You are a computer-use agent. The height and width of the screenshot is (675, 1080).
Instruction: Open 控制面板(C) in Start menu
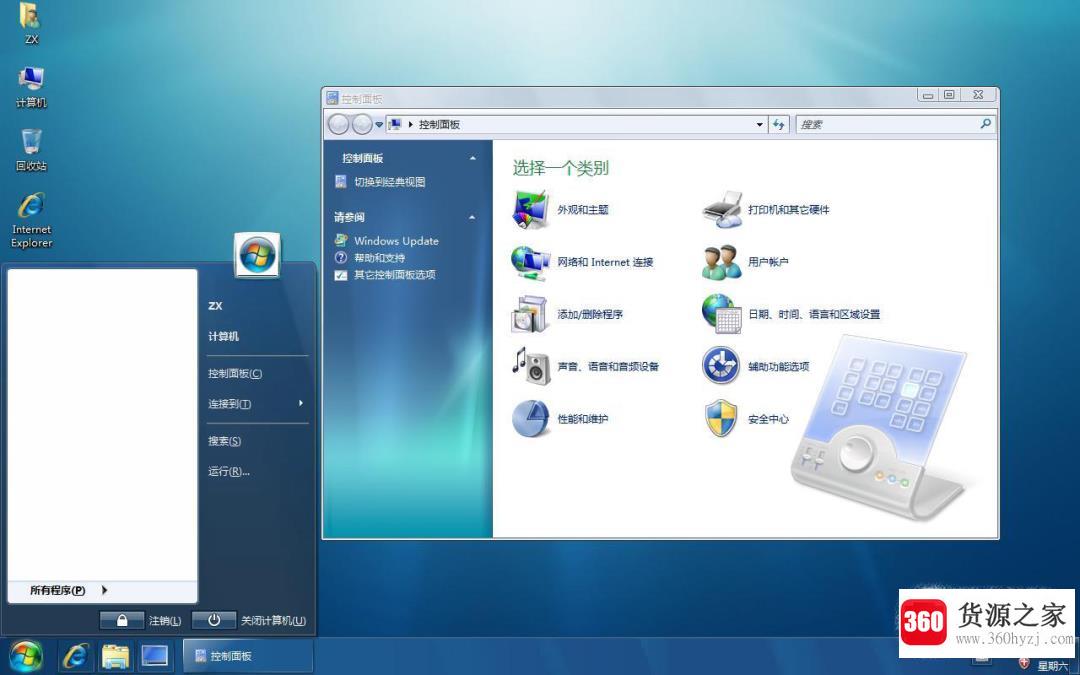(x=235, y=373)
